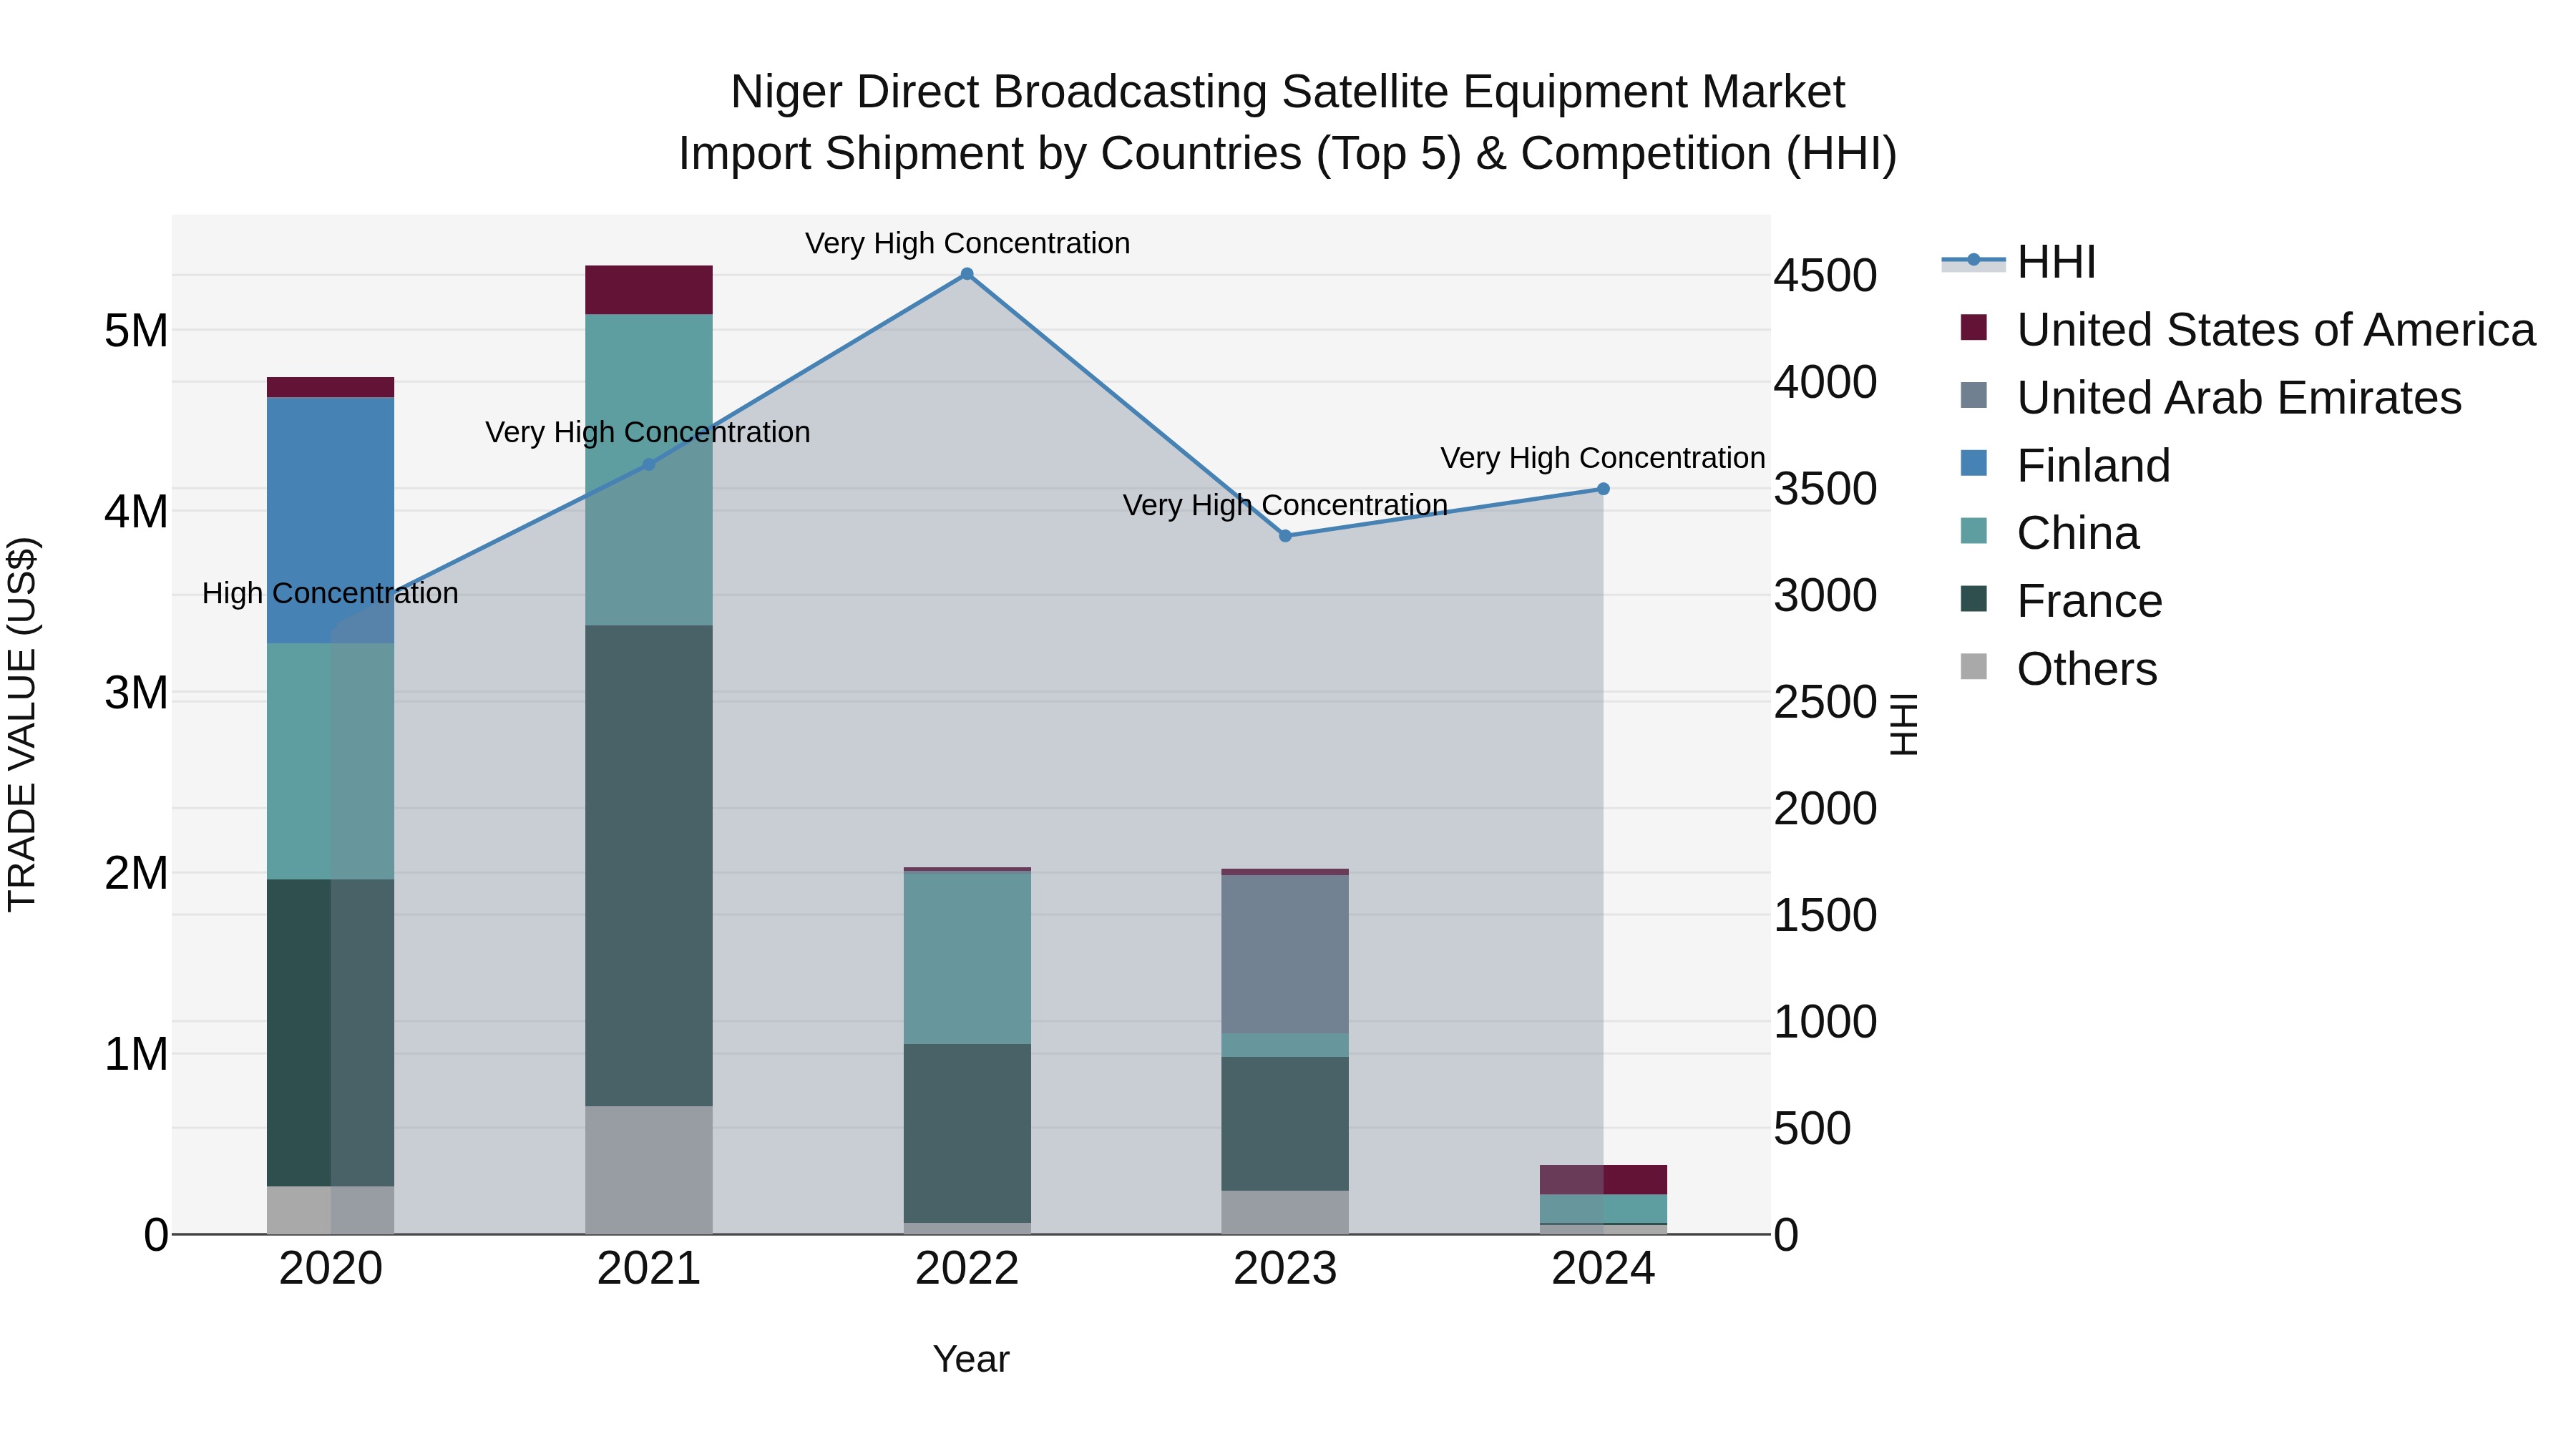Select the HHI data point for 2023
The image size is (2576, 1449).
pos(1285,536)
